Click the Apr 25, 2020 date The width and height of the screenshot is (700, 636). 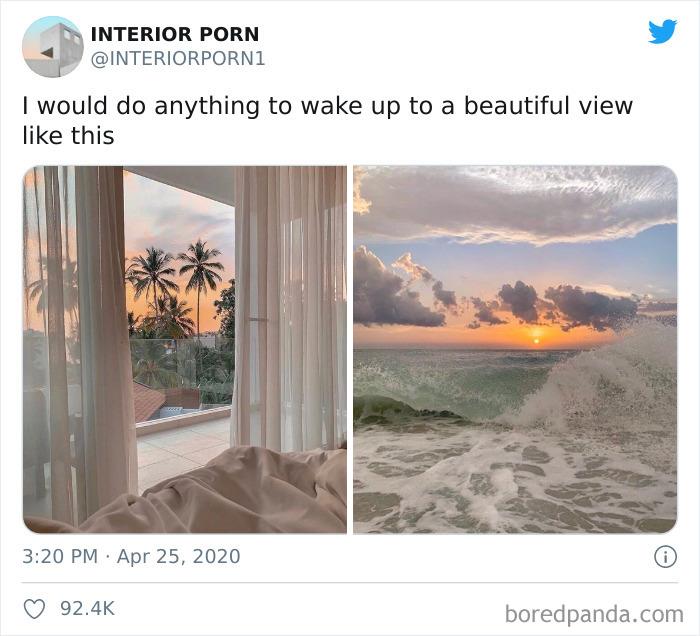pos(179,557)
